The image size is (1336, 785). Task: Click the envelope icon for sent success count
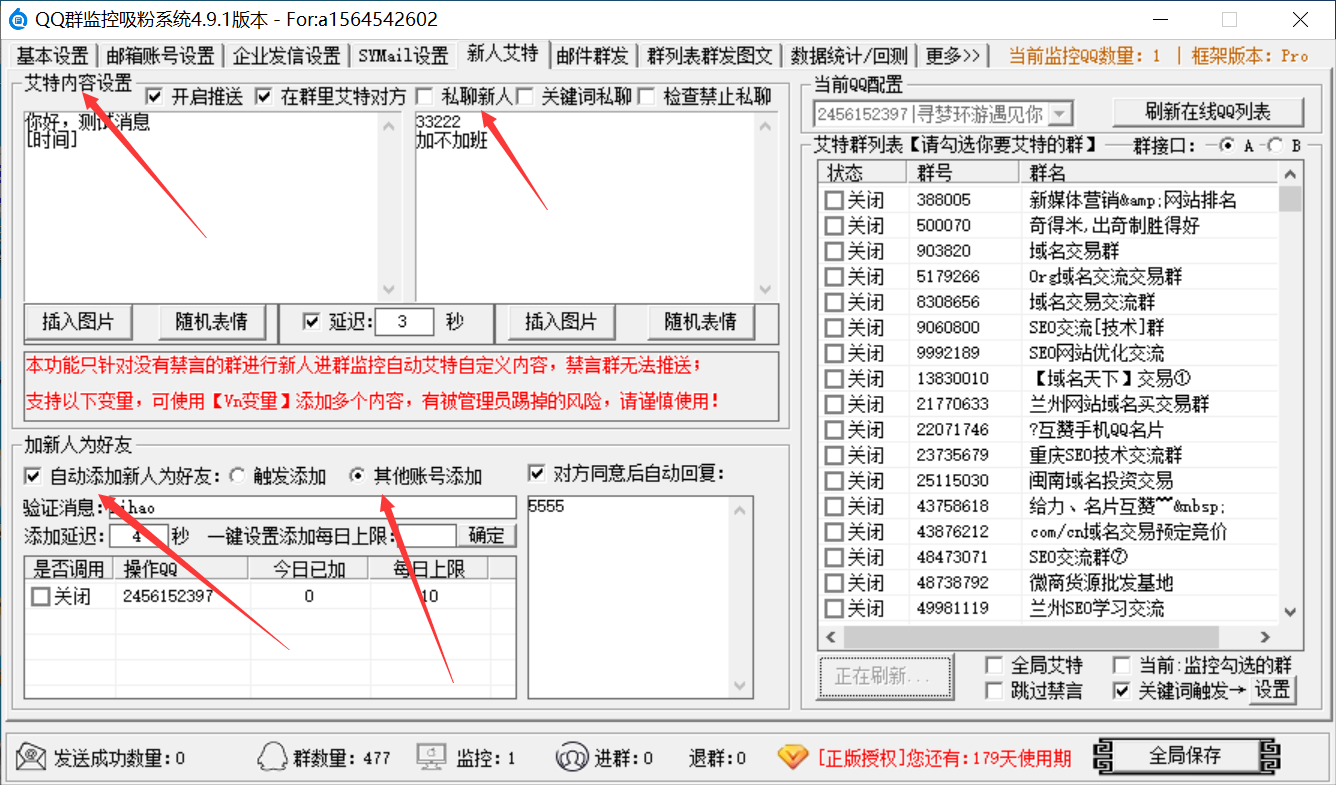point(31,756)
